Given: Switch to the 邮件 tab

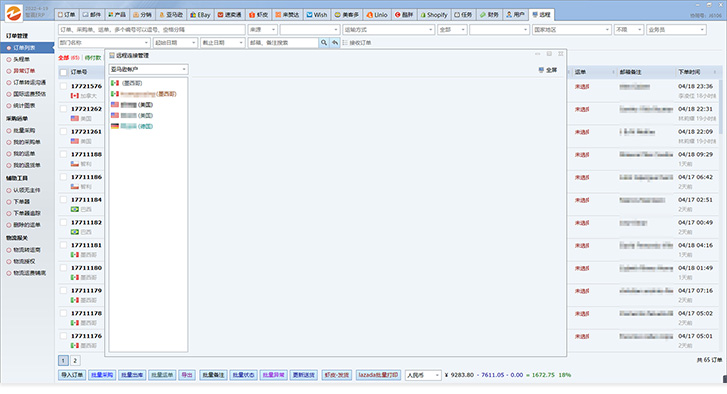Looking at the screenshot, I should tap(92, 15).
